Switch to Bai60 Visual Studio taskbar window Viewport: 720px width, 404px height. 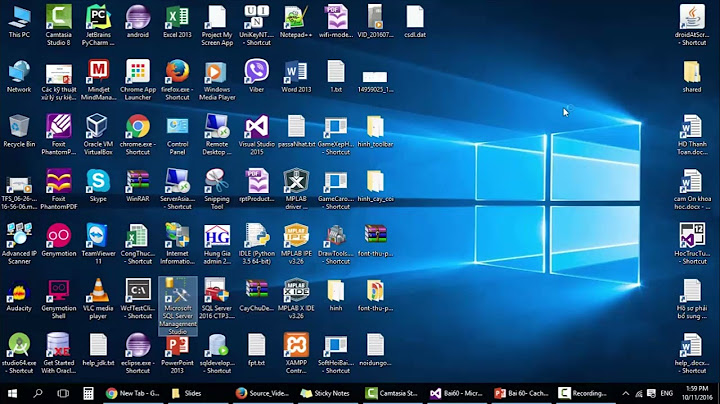(x=457, y=393)
